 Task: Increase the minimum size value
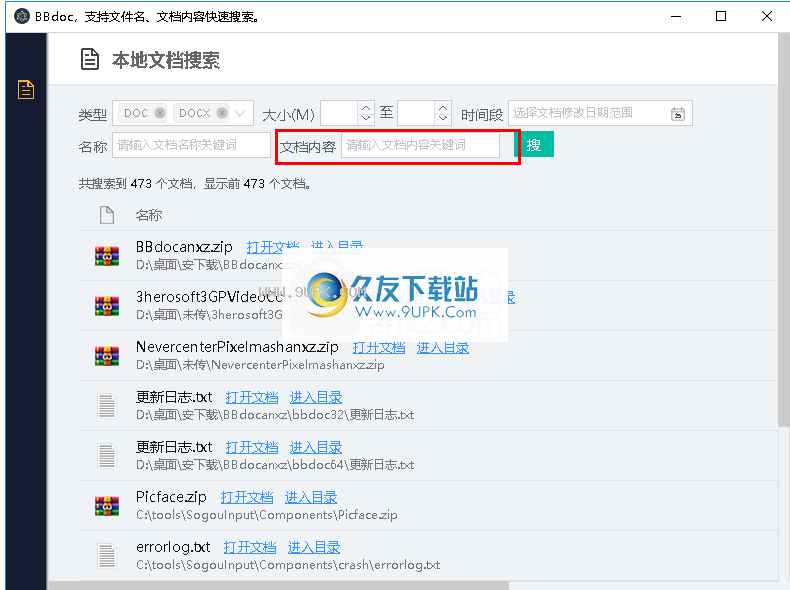pos(366,107)
